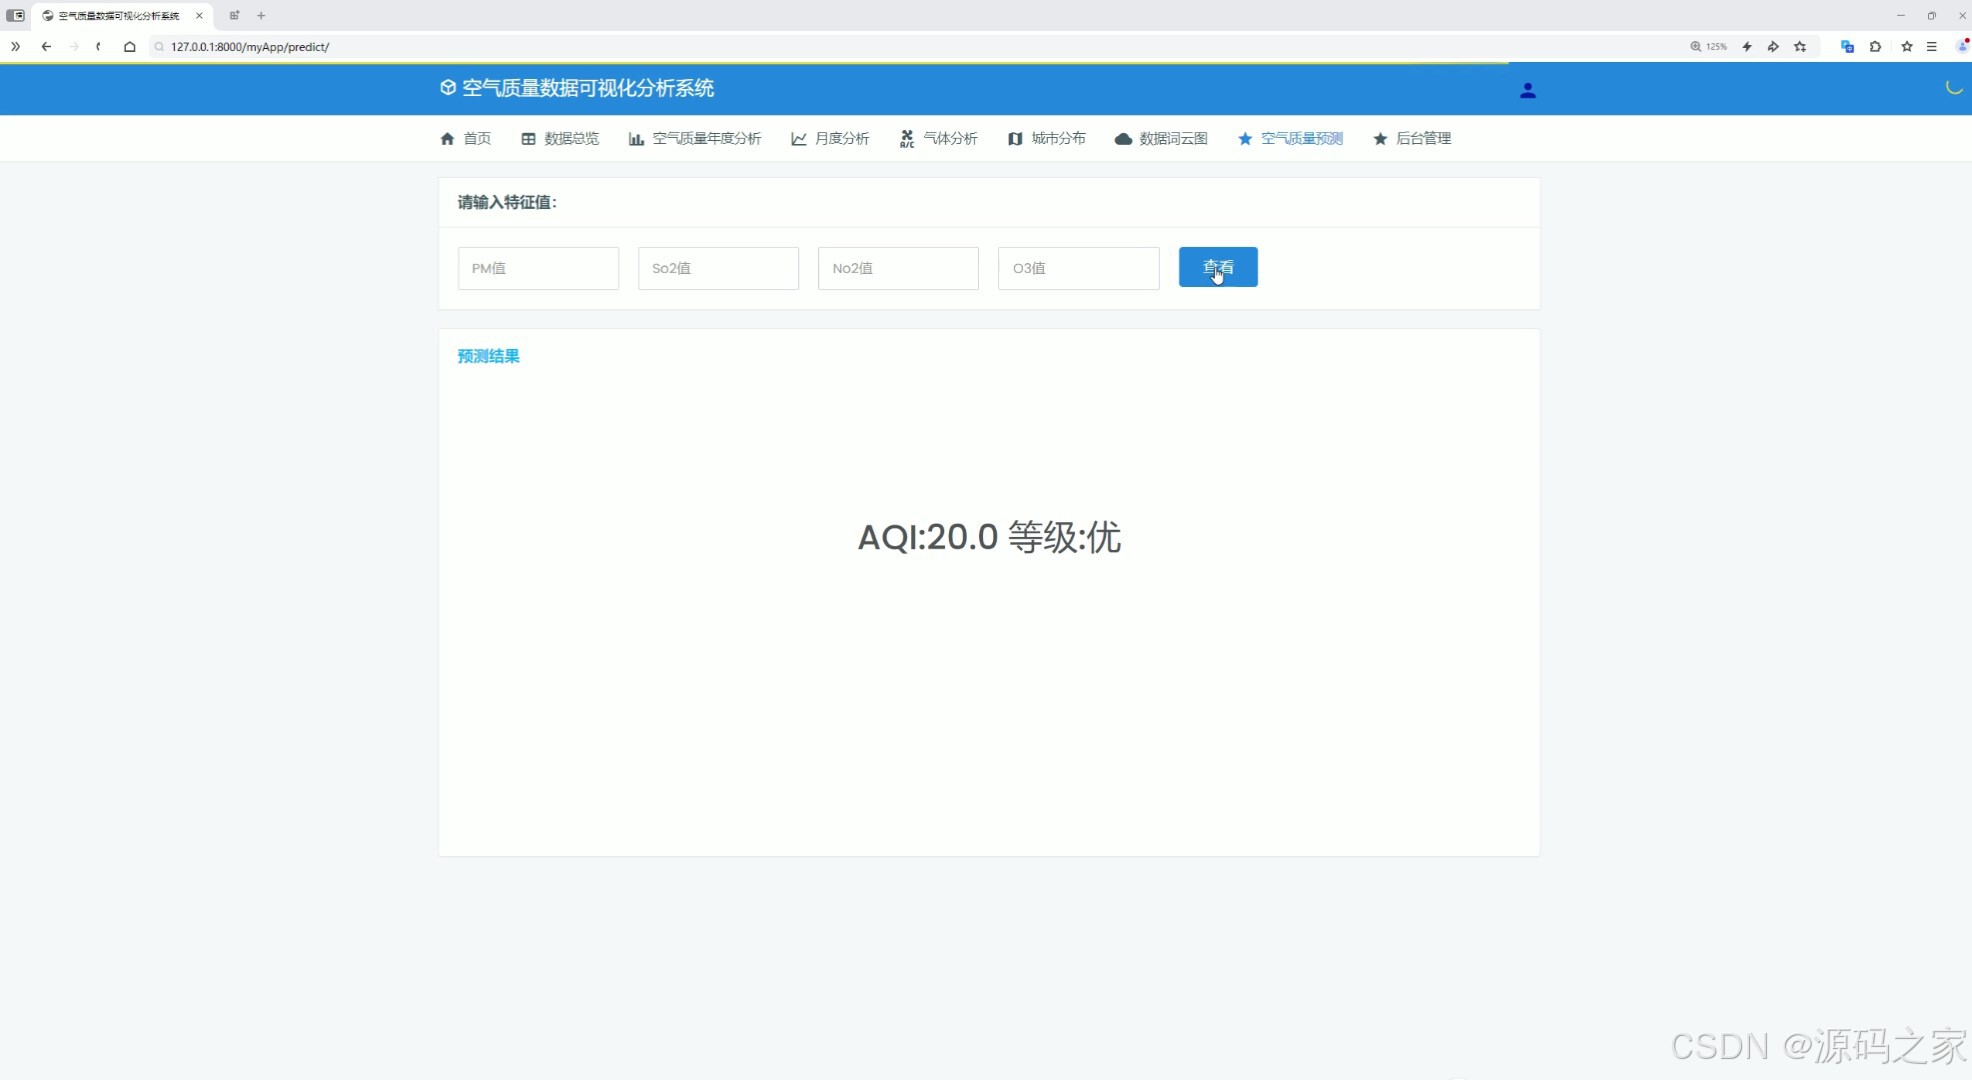
Task: Select the 数据总览 navigation item
Action: point(571,139)
